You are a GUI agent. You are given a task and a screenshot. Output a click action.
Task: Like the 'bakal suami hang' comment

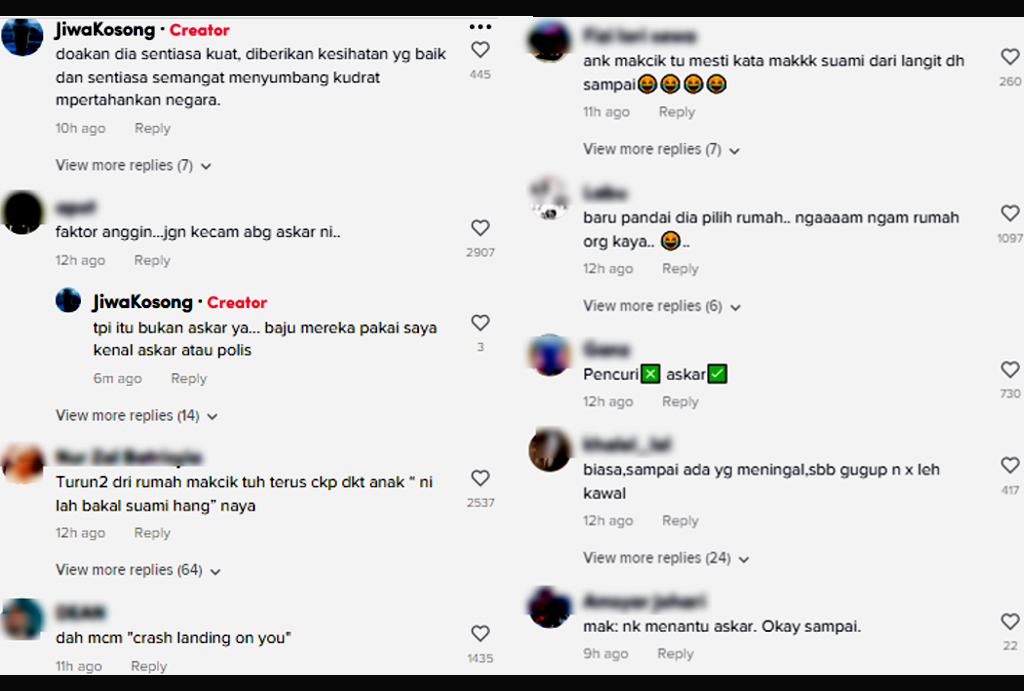(480, 478)
